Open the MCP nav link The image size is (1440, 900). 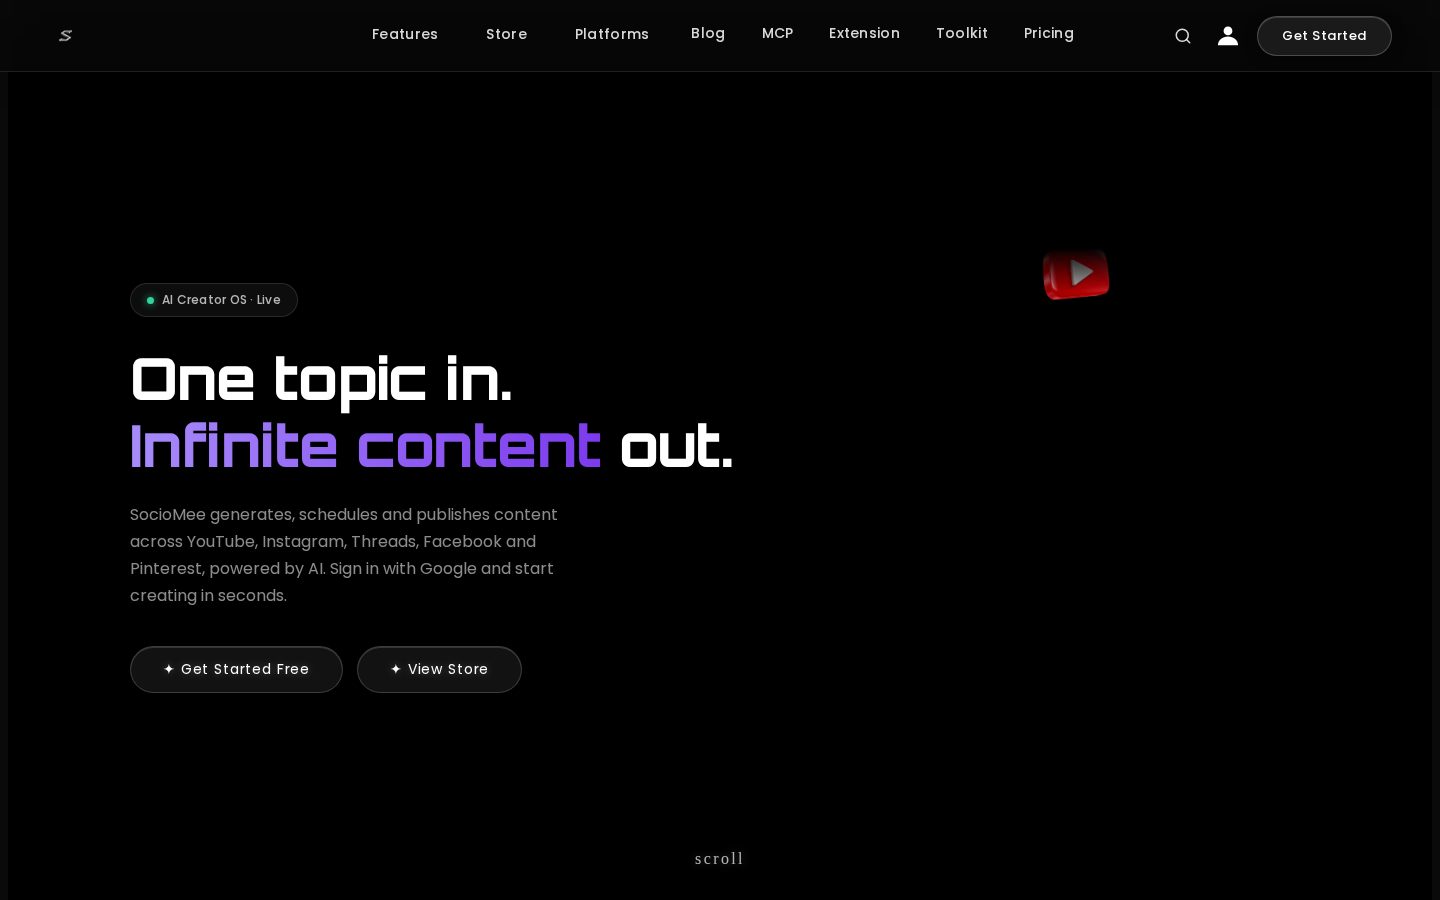tap(777, 33)
